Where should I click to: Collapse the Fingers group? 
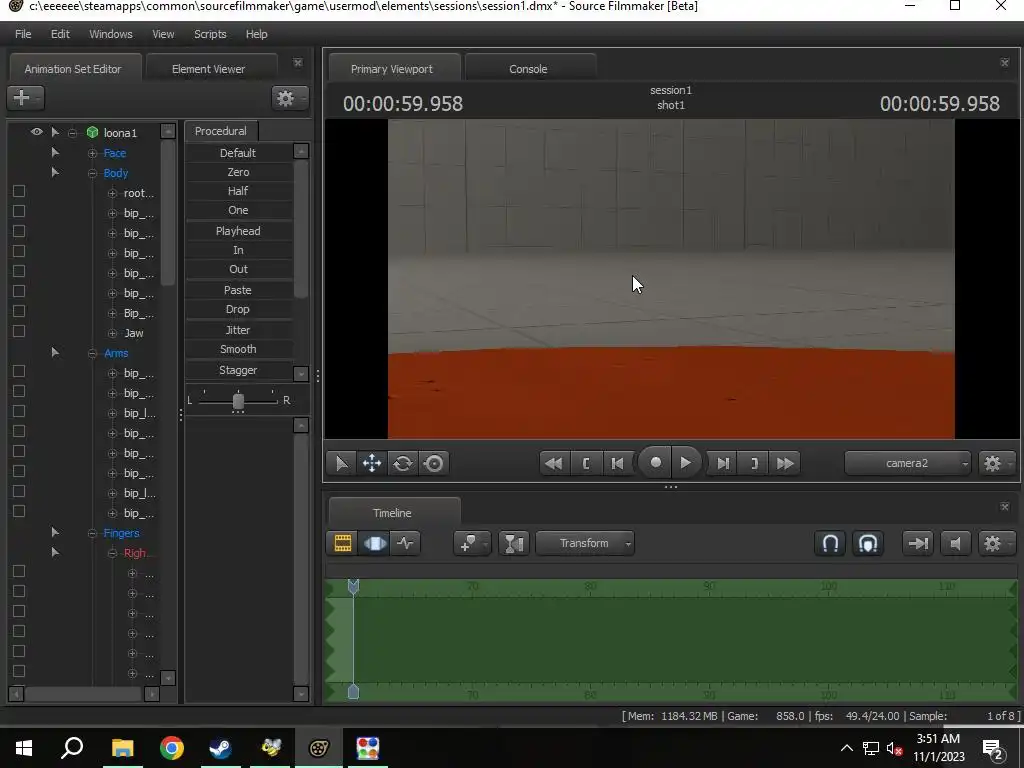92,534
